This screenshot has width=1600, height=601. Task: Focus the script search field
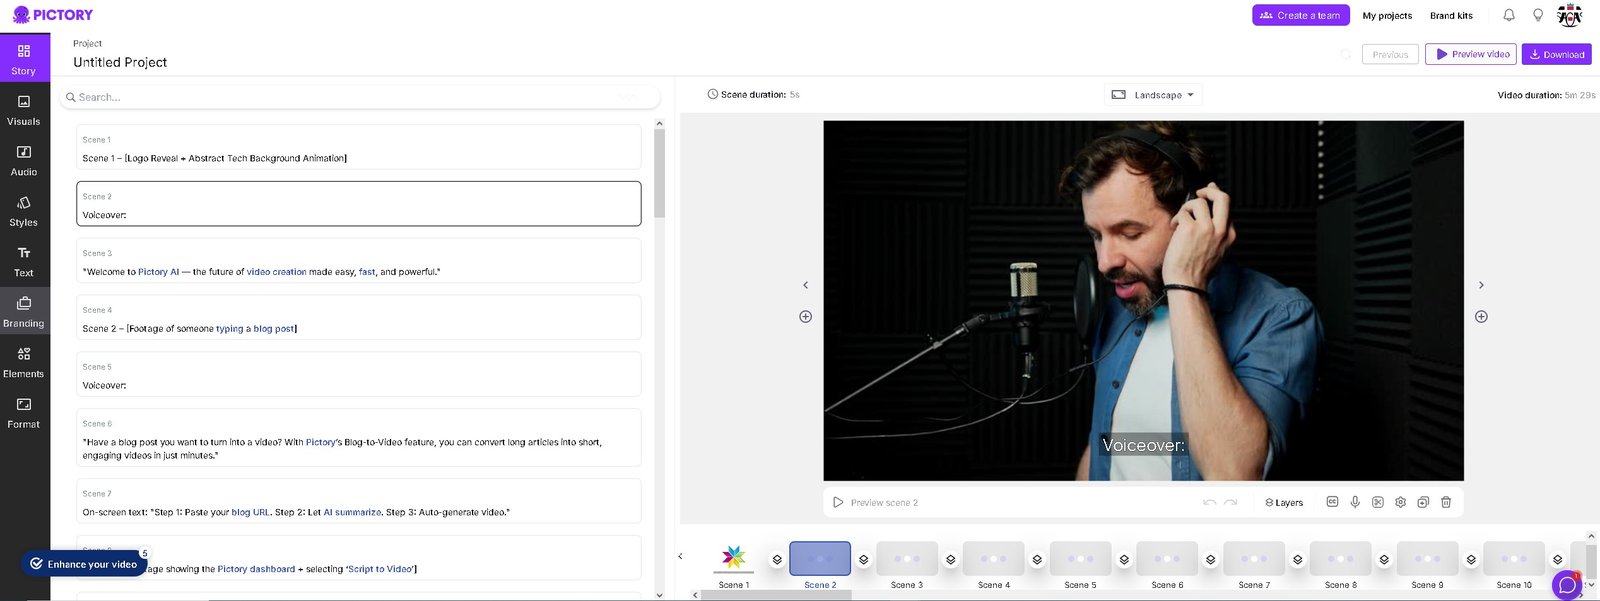(360, 97)
